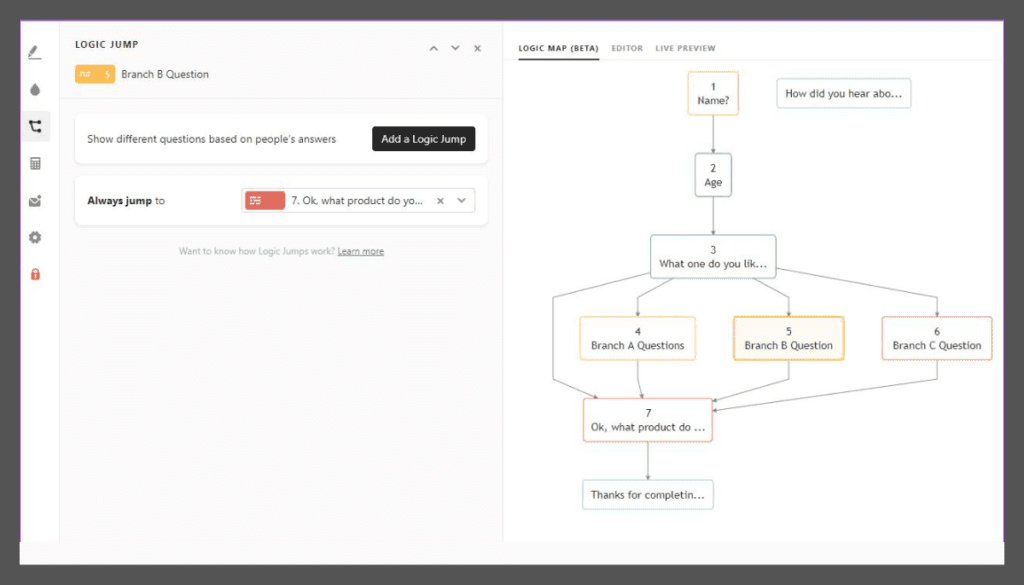Click the red lock icon in sidebar
The width and height of the screenshot is (1024, 585).
tap(35, 274)
